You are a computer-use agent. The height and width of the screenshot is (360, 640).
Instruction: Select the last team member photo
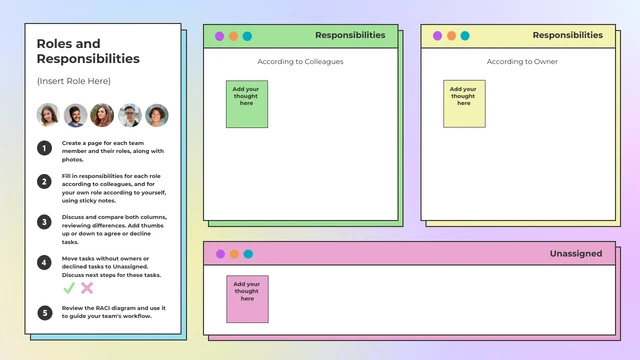coord(157,115)
